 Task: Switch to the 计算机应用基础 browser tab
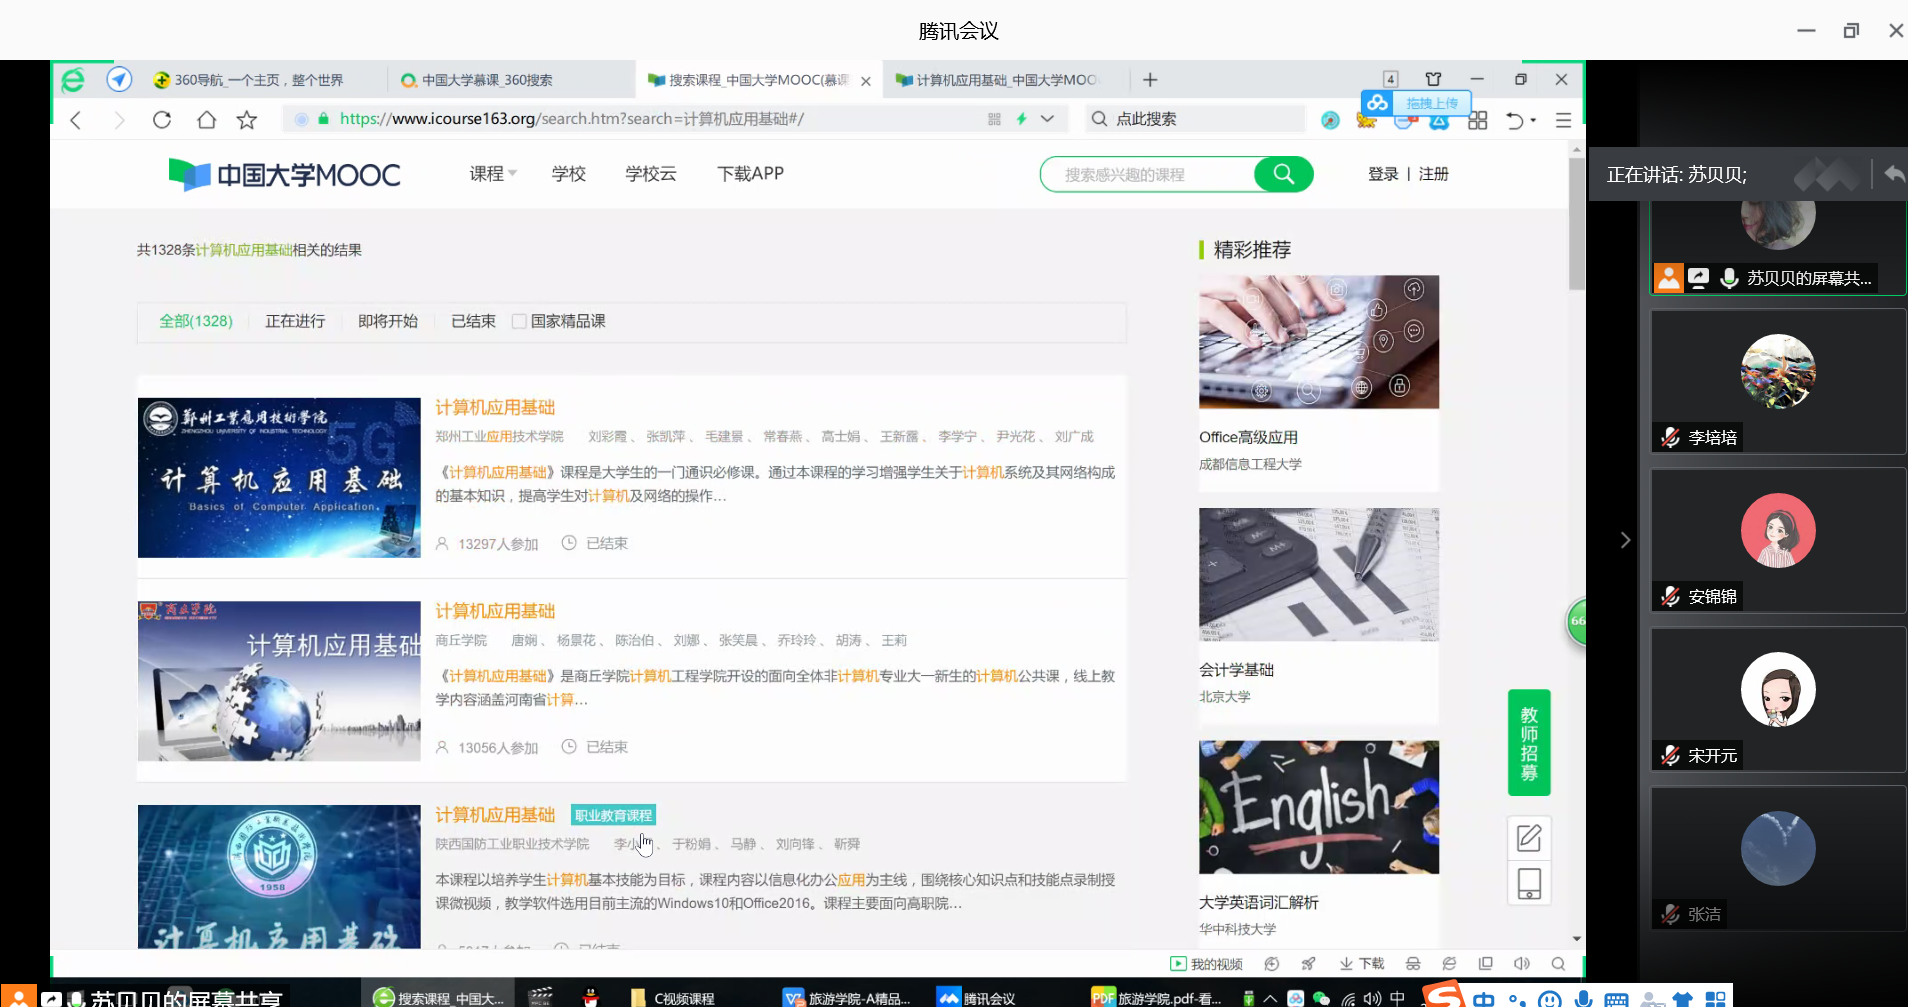coord(1005,80)
